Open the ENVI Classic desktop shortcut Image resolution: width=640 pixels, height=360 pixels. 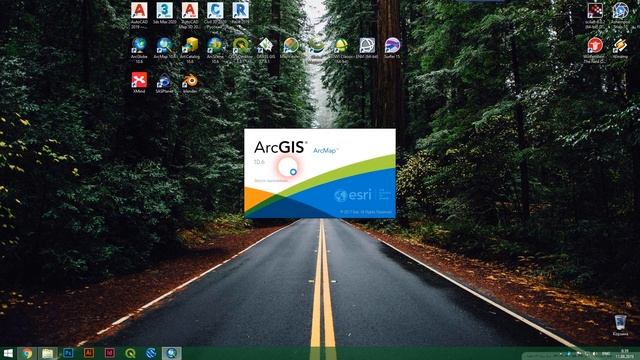(x=342, y=50)
